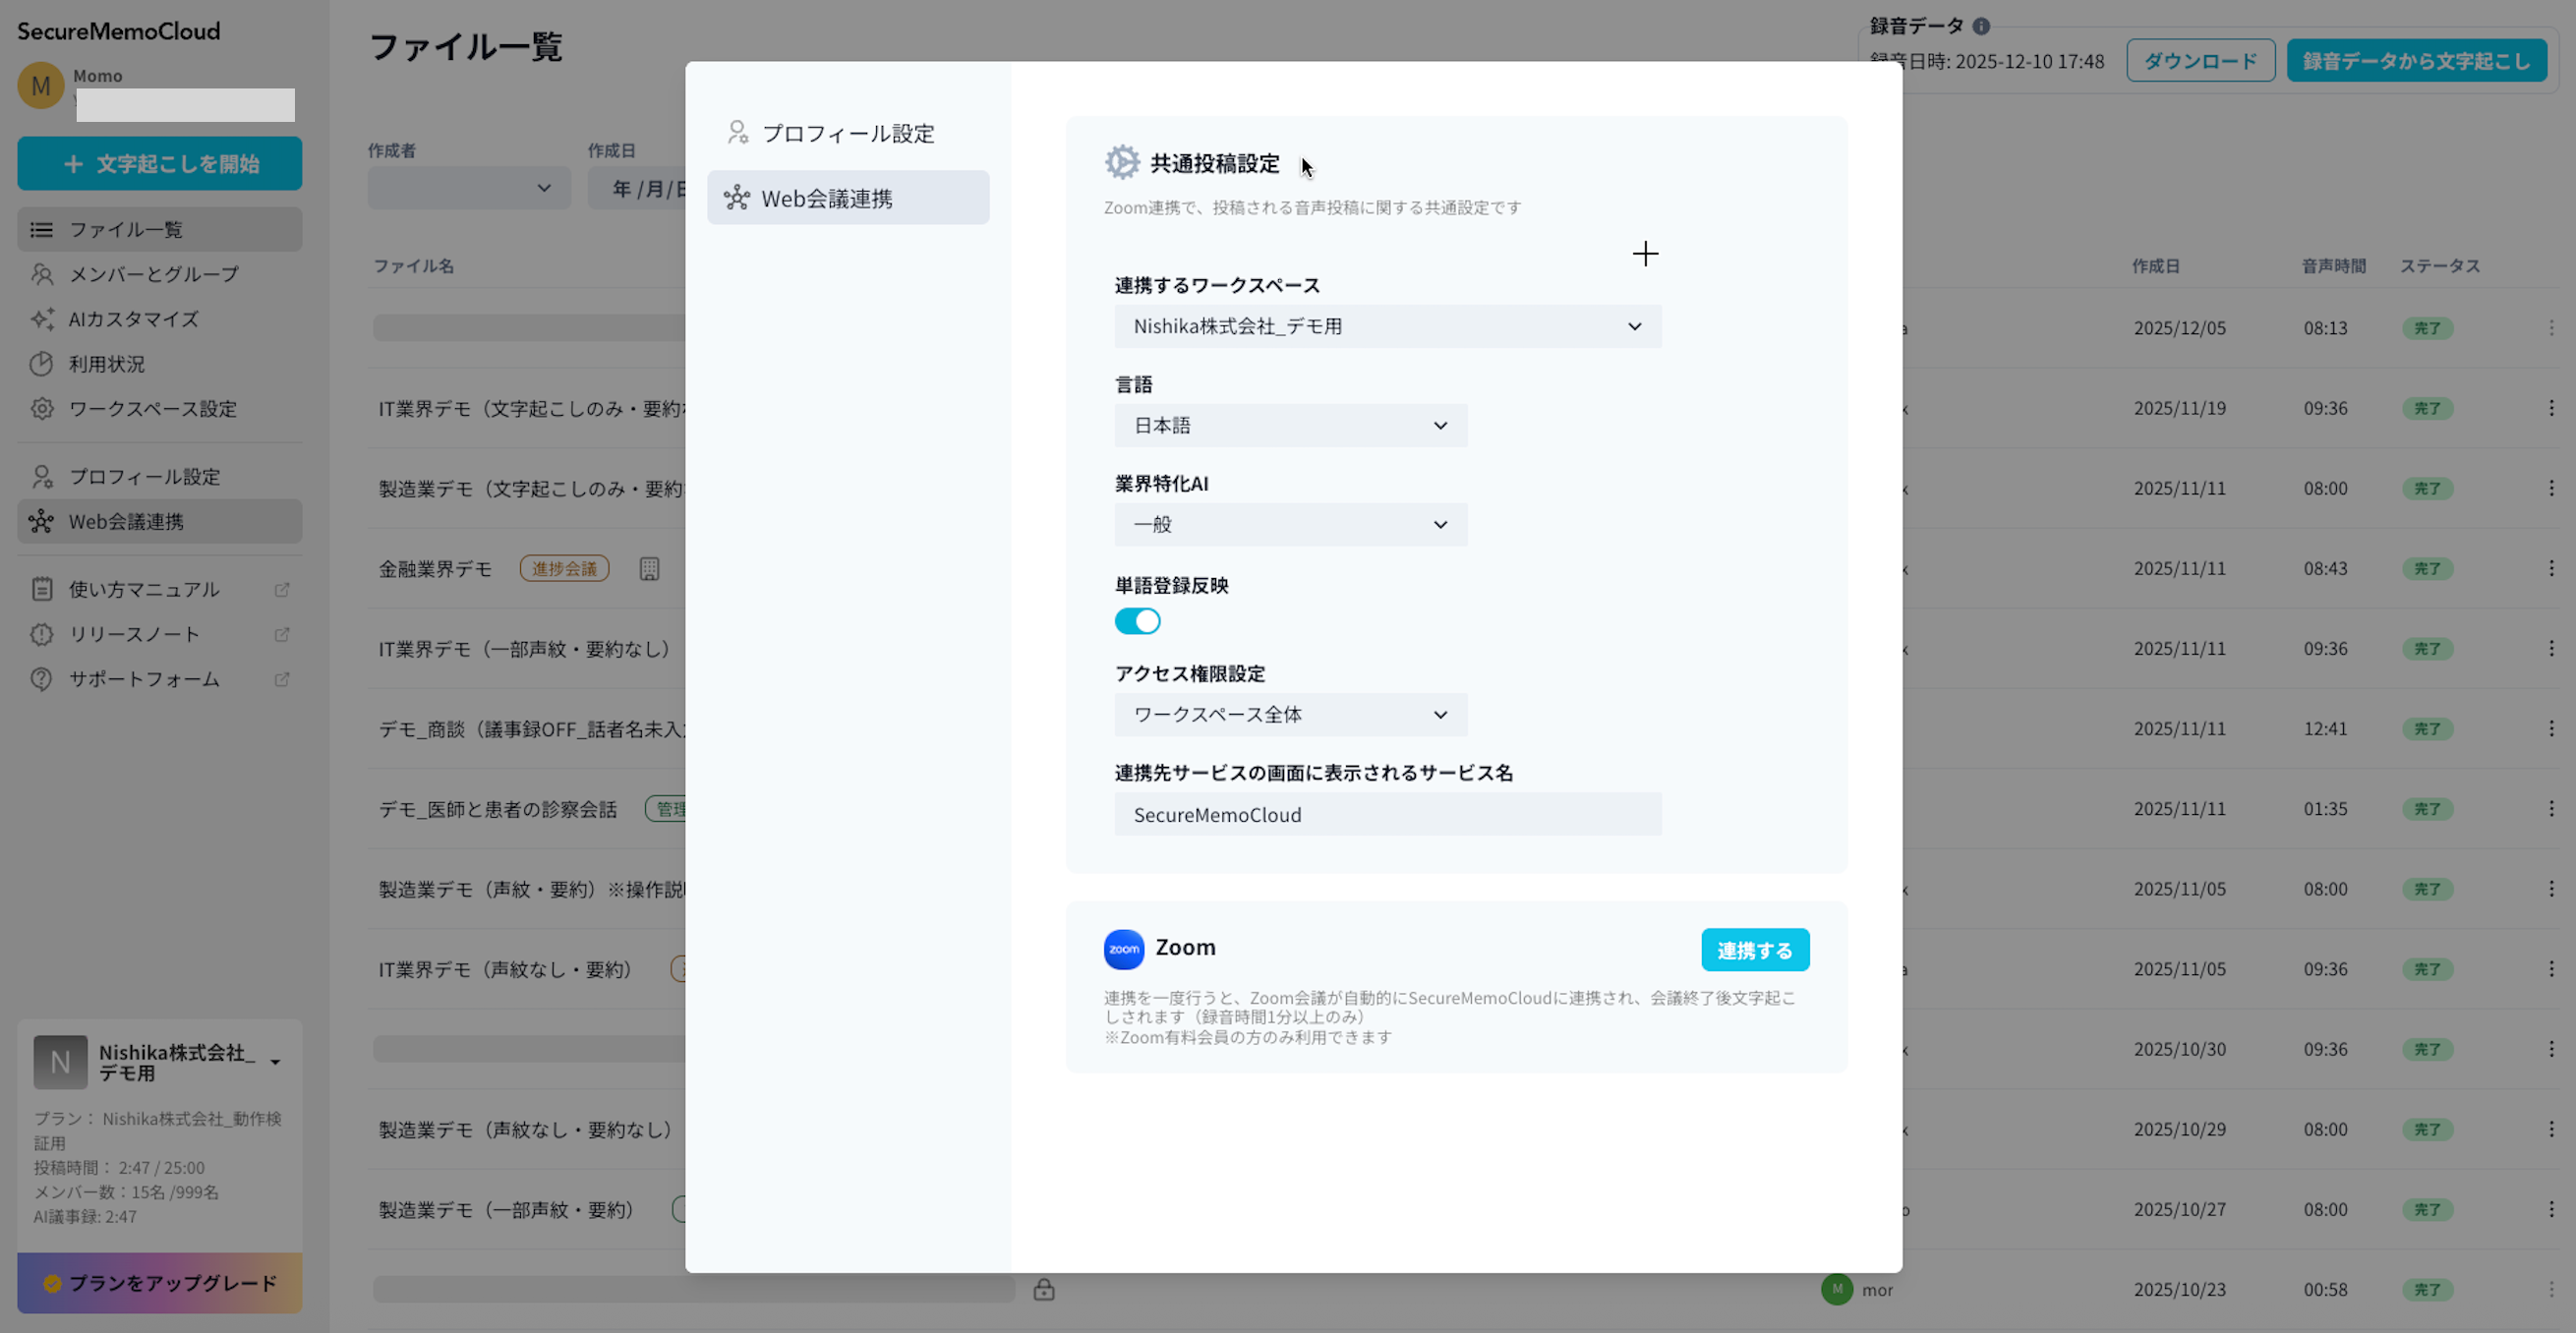Expand the Nishika株式会社_デモ用 workspace switcher
This screenshot has width=2576, height=1333.
point(275,1062)
